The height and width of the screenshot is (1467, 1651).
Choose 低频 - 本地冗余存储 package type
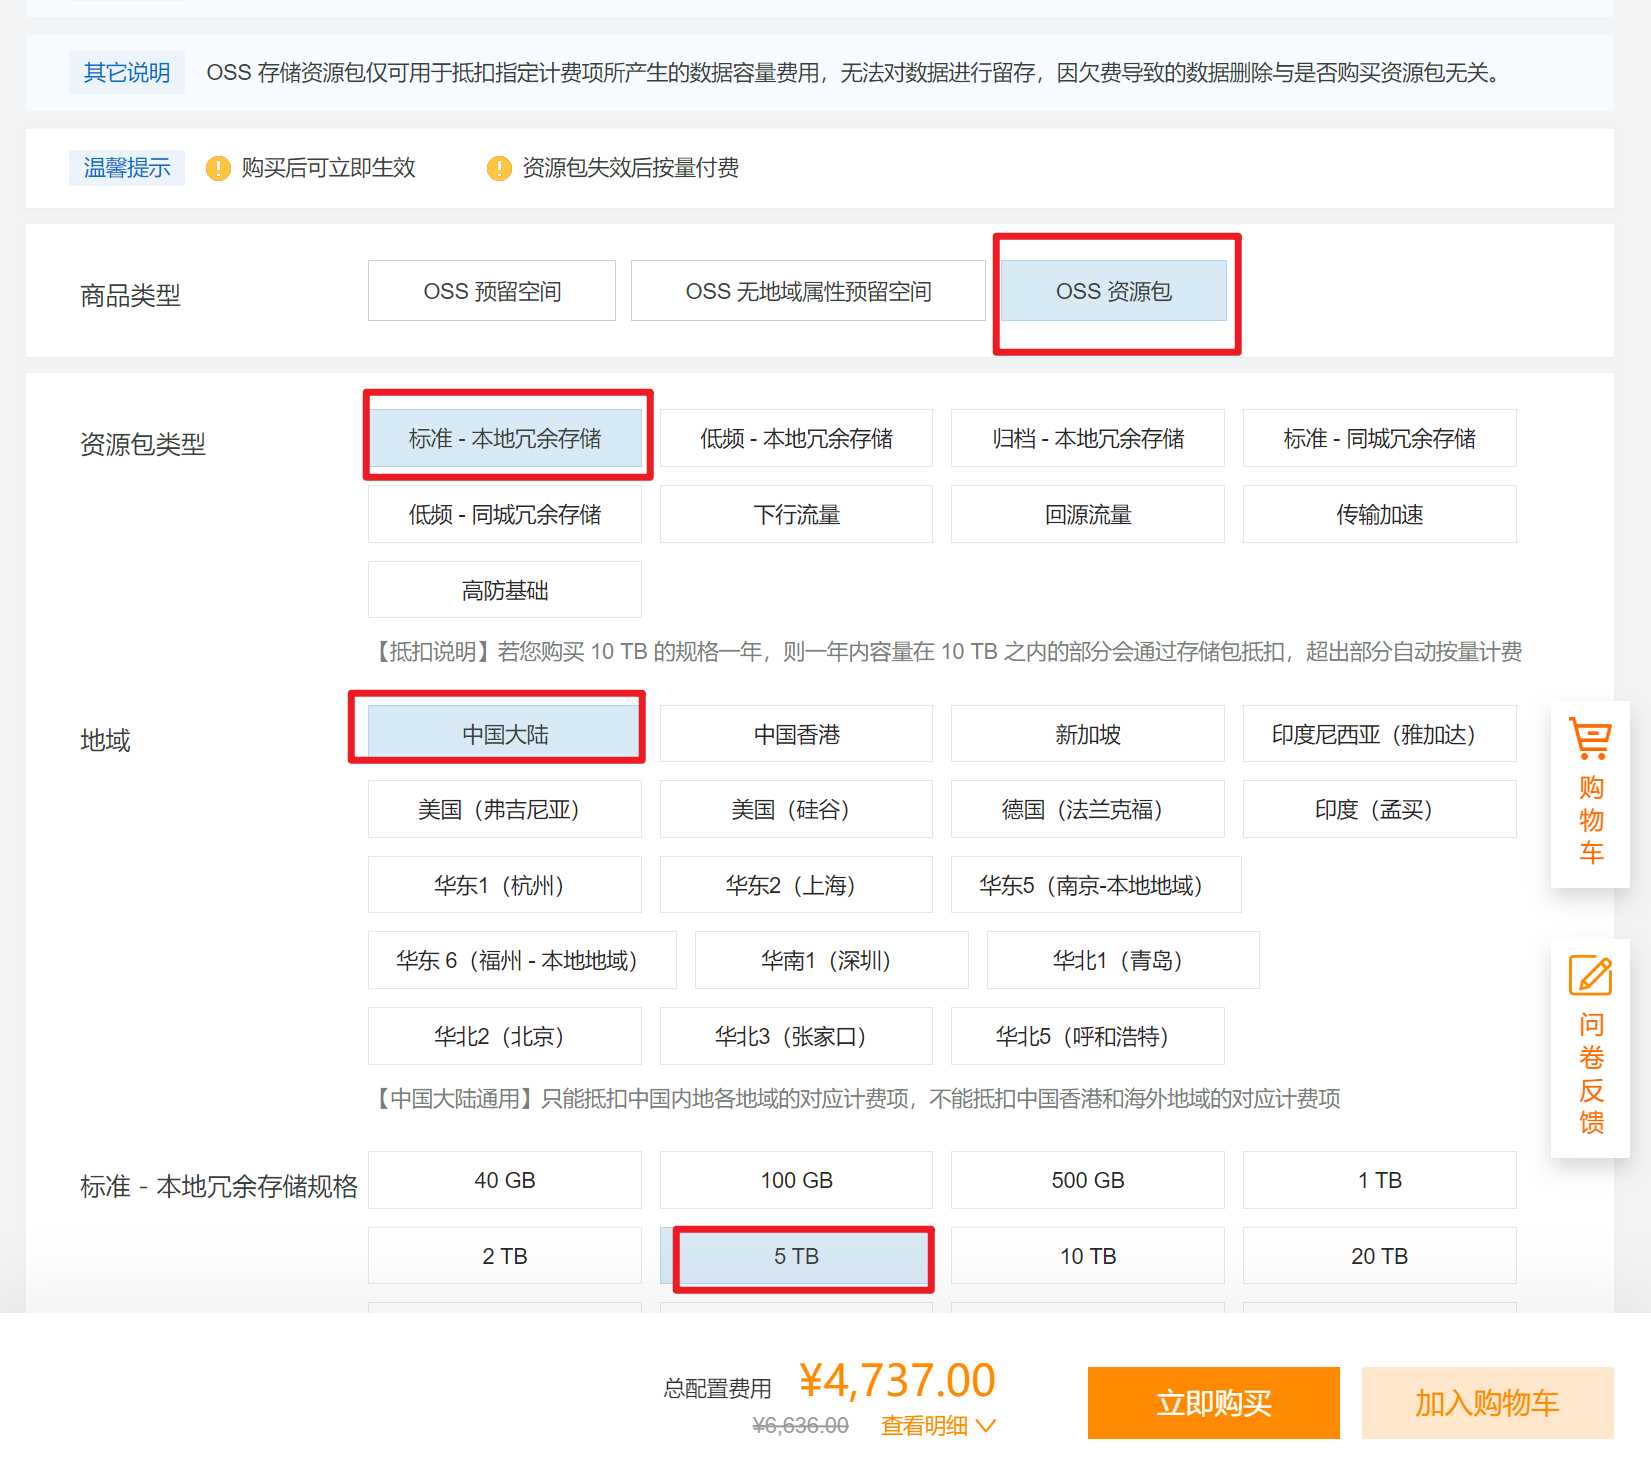pos(796,438)
